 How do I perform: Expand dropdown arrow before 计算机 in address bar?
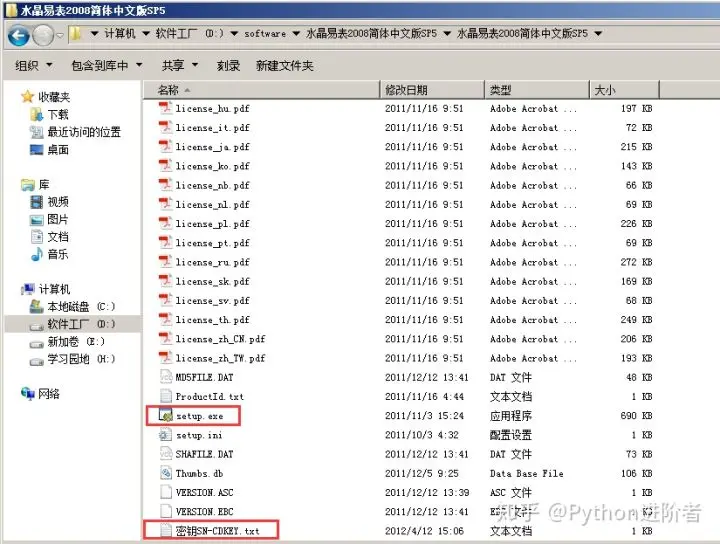(x=94, y=34)
